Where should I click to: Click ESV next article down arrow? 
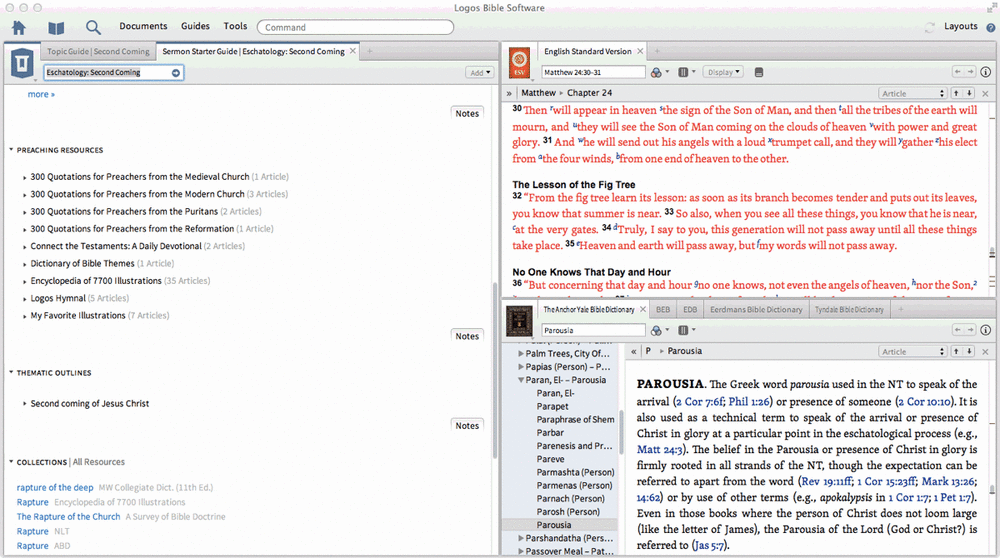pyautogui.click(x=969, y=93)
